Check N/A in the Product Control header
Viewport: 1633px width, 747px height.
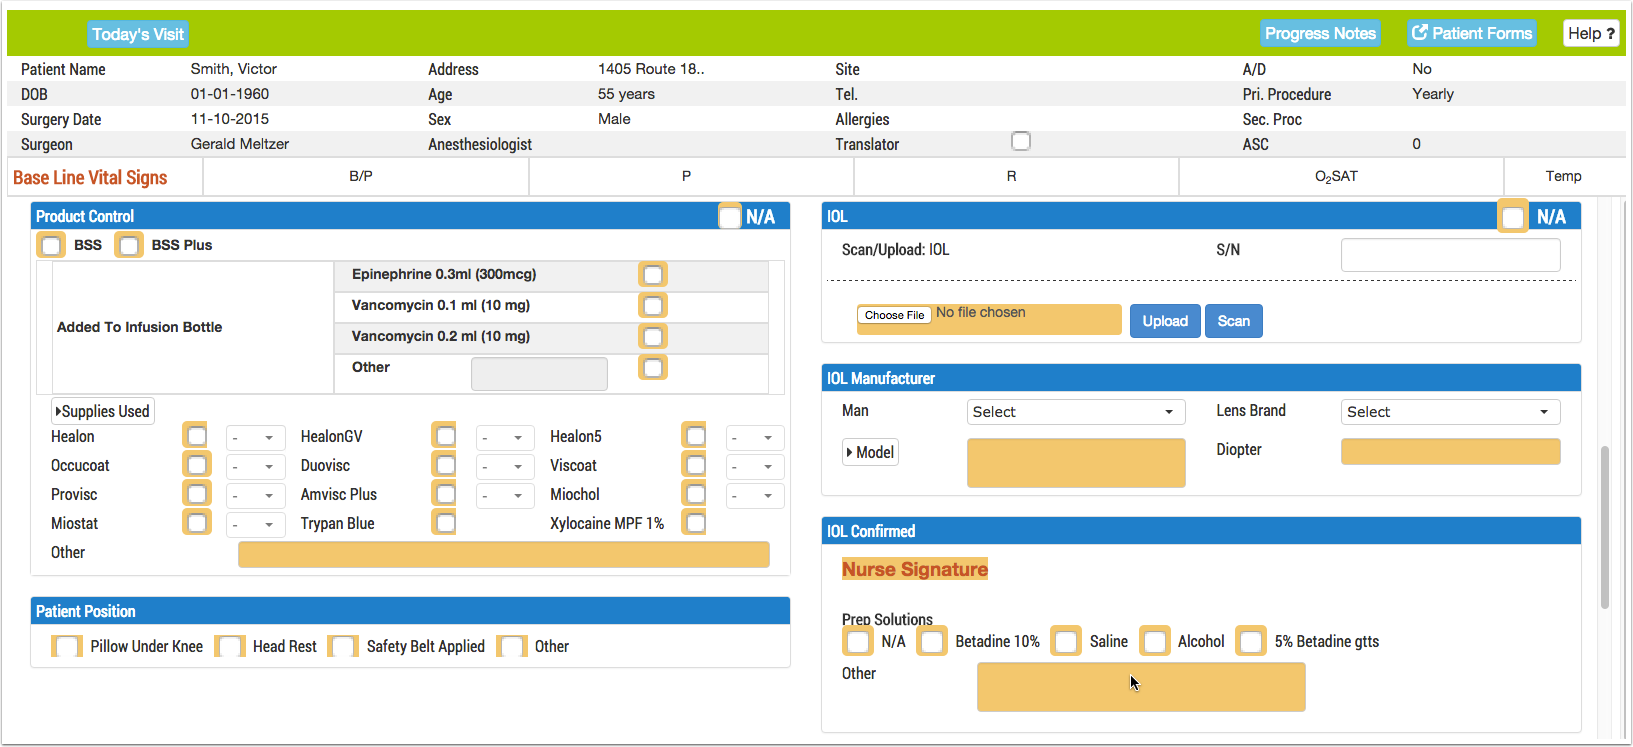730,217
